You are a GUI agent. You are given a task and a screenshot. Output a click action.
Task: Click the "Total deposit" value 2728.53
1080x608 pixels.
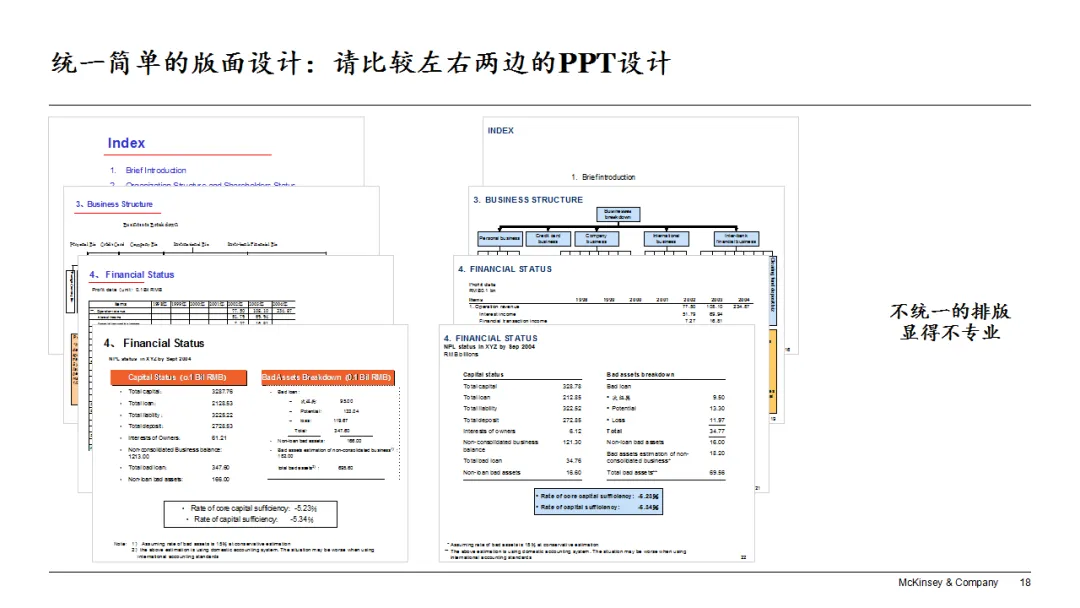coord(222,426)
